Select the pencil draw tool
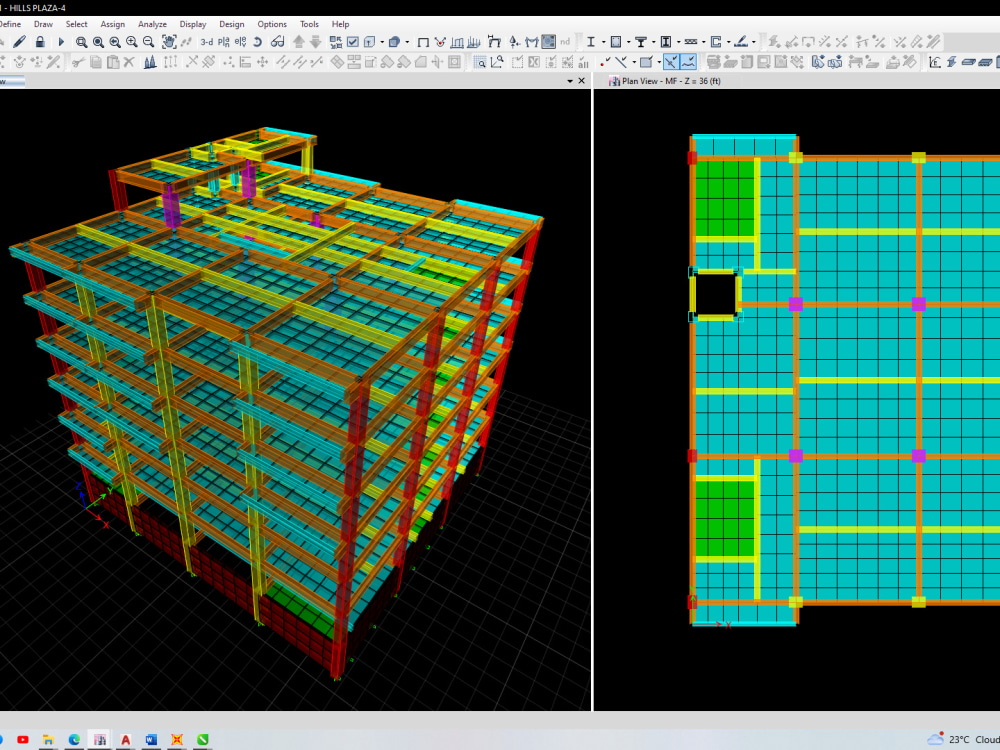The image size is (1000, 750). pyautogui.click(x=19, y=41)
